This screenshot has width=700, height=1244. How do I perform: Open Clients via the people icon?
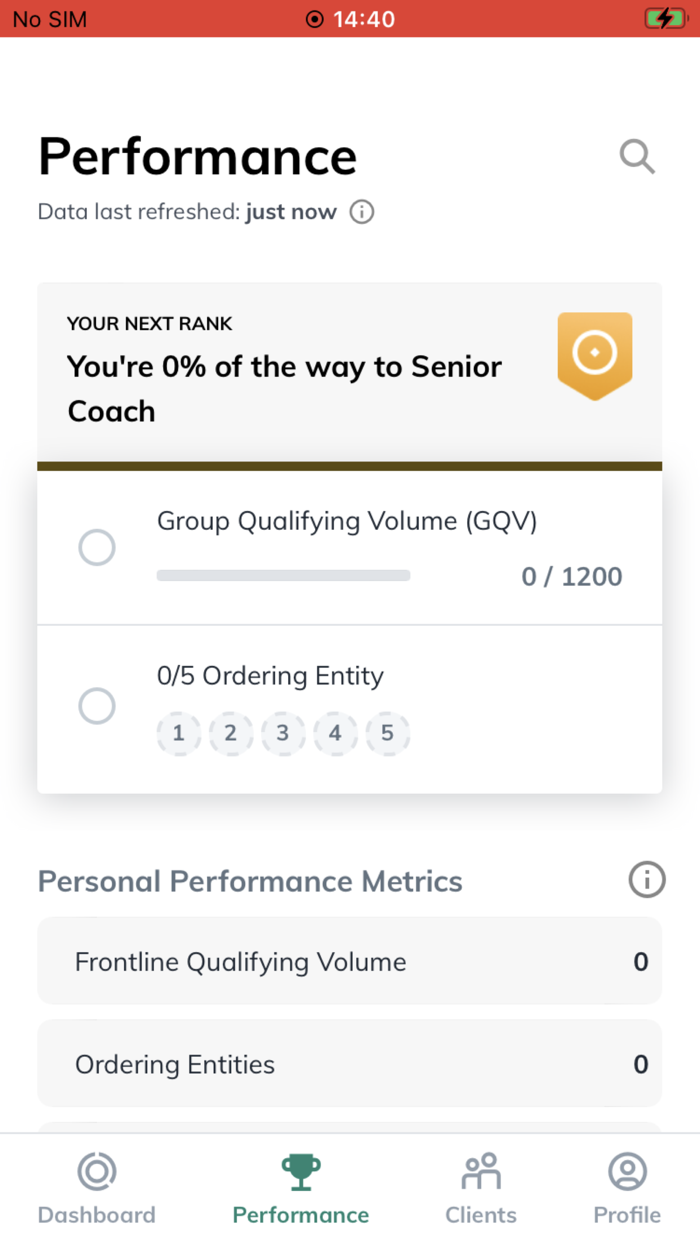(480, 1168)
